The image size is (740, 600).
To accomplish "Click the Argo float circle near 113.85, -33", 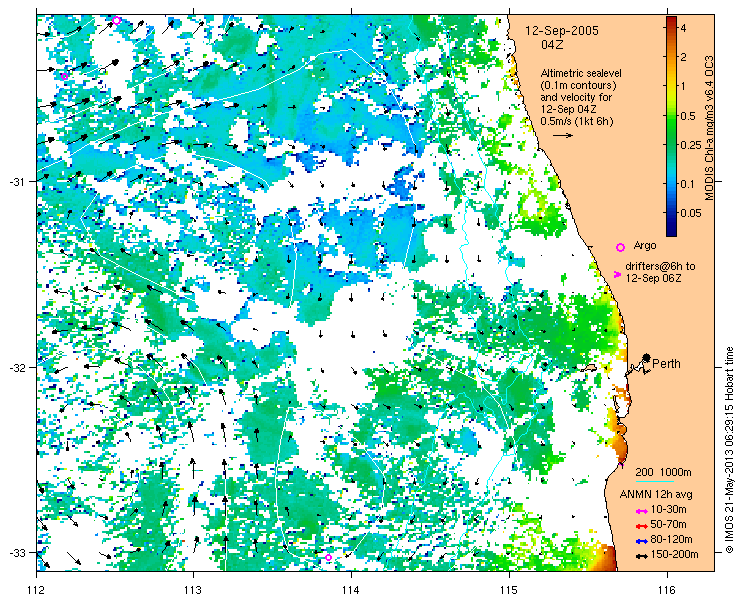I will click(328, 558).
